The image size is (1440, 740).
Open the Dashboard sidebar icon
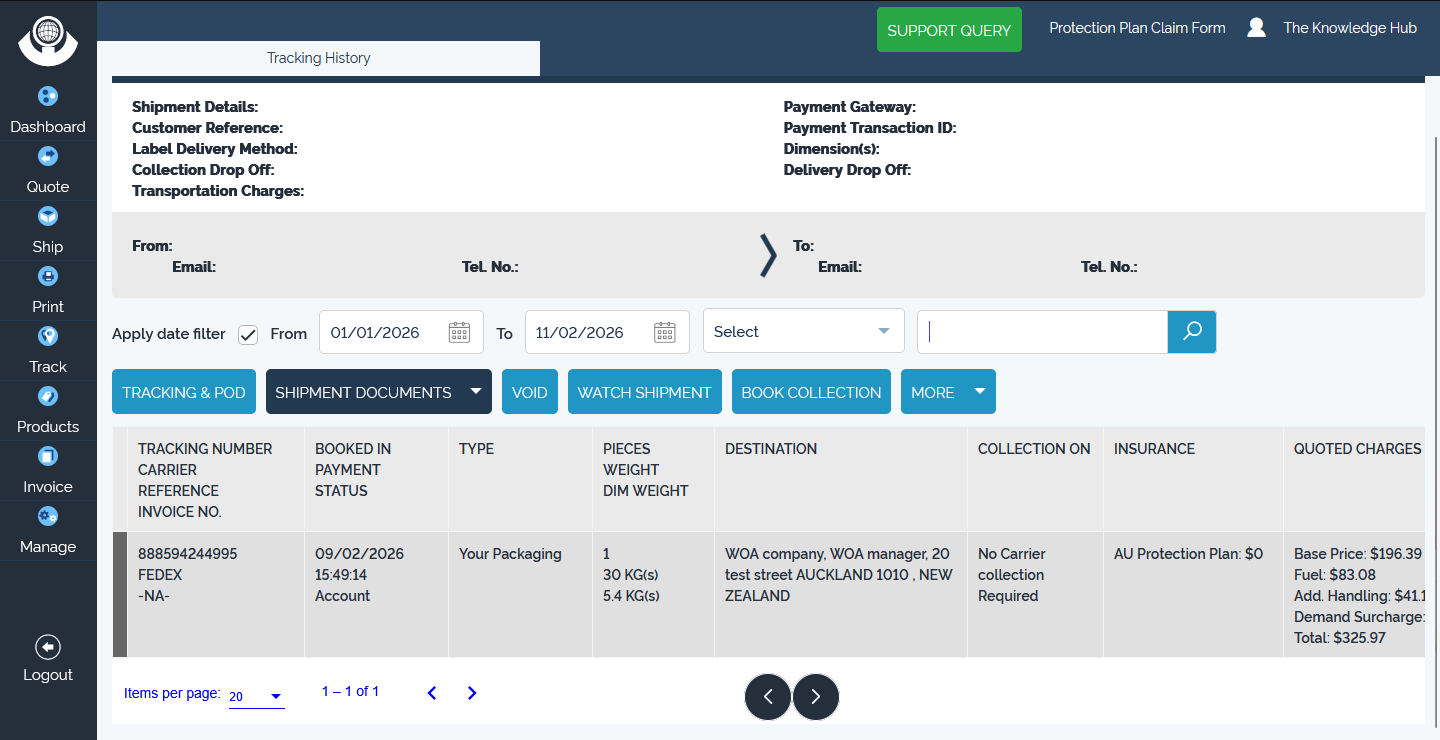48,97
